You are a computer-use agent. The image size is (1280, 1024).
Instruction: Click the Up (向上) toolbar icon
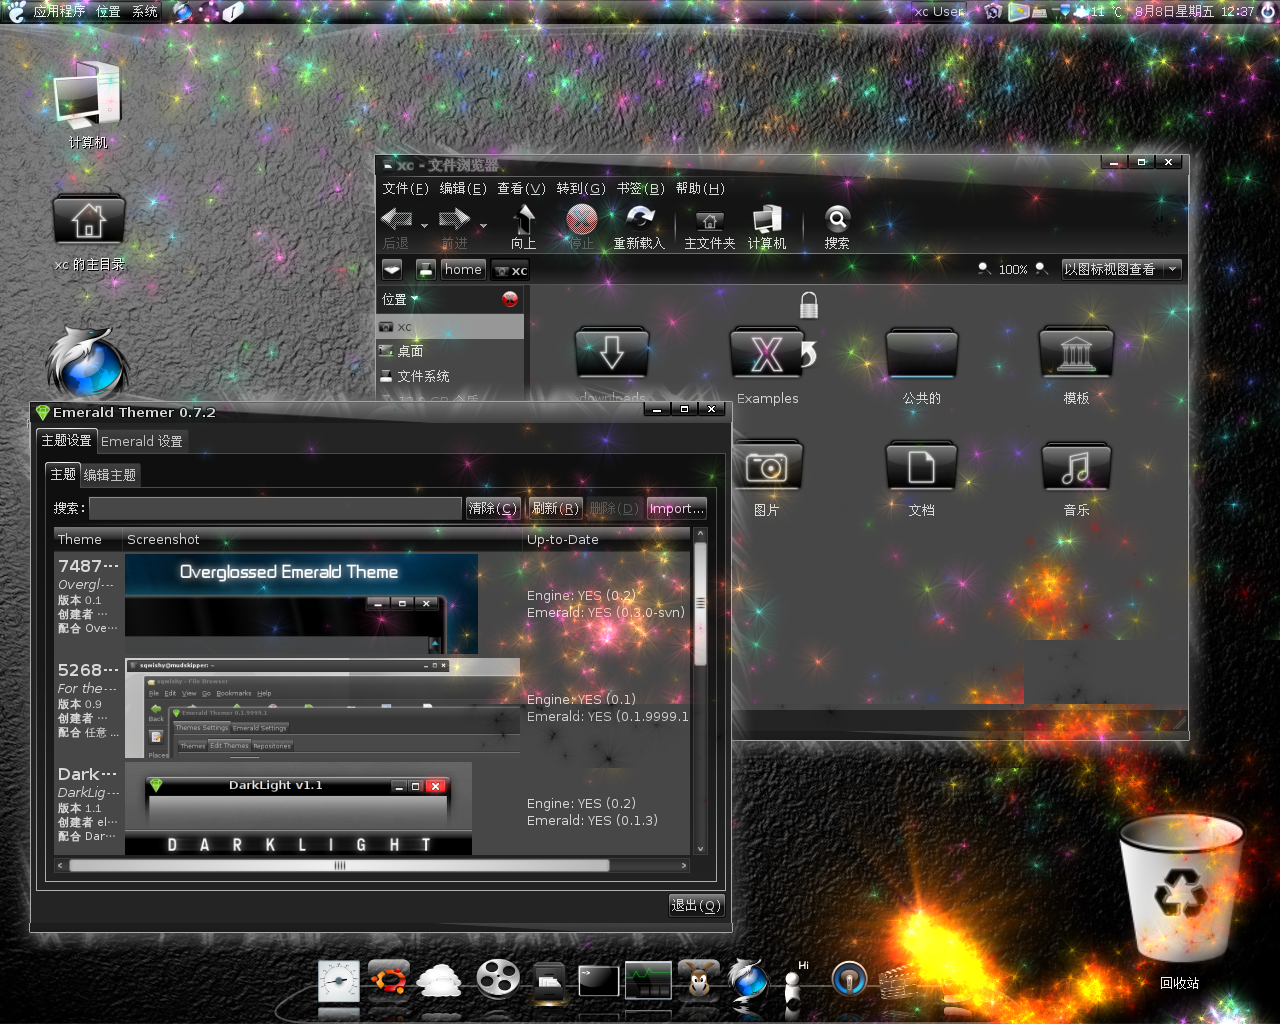click(x=524, y=219)
